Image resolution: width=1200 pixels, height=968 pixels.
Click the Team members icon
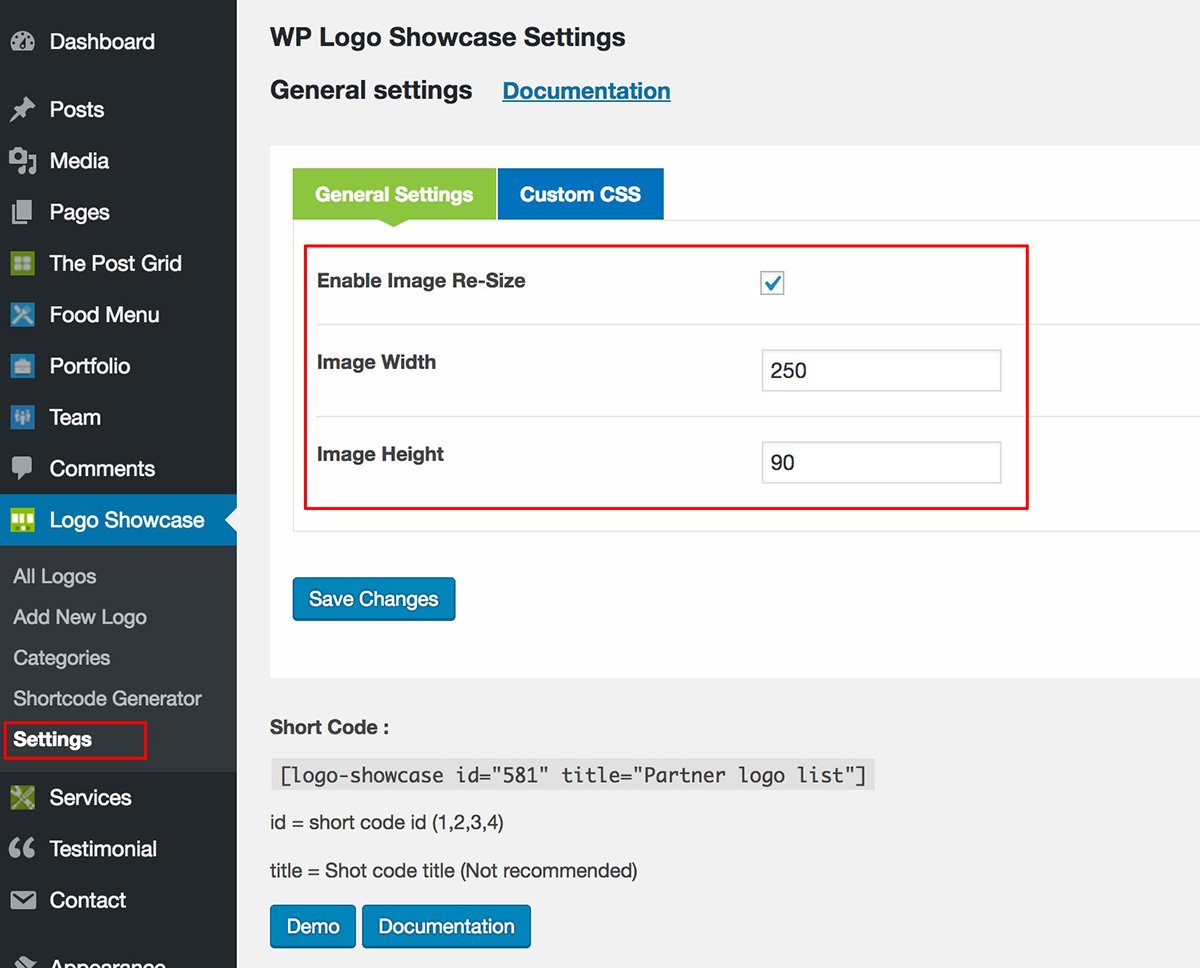point(22,417)
